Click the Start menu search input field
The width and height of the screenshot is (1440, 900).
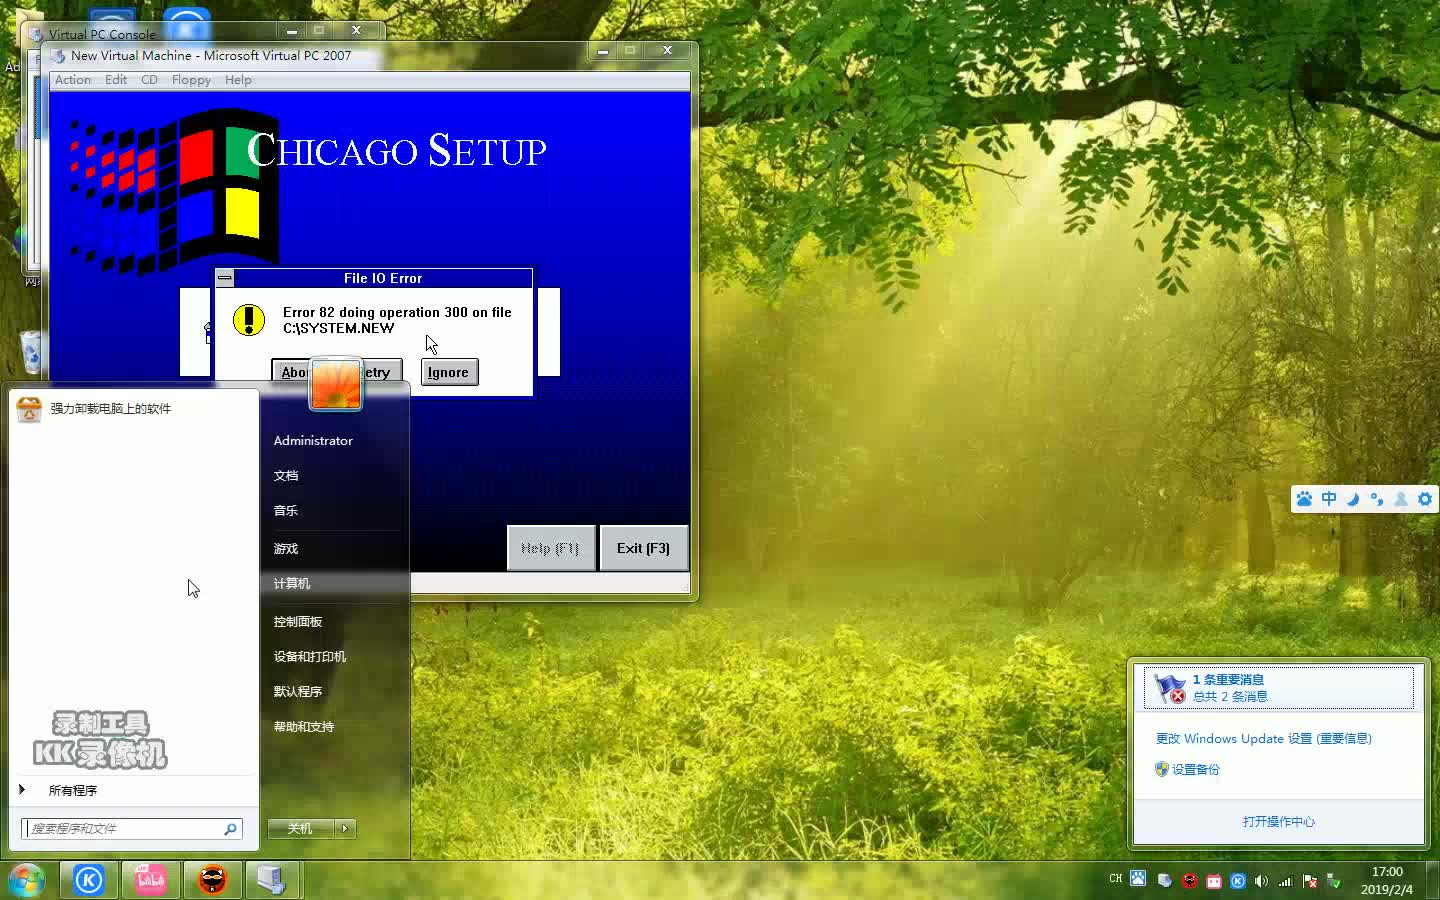(120, 828)
